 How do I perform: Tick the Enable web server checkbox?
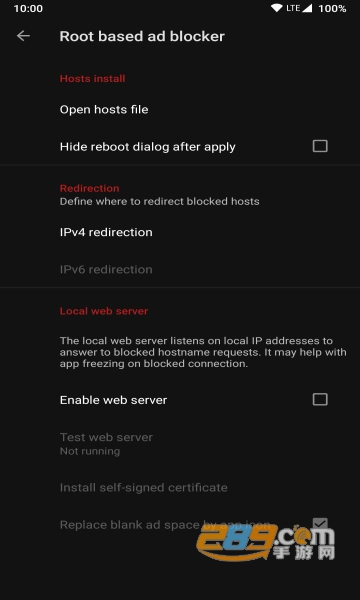coord(320,399)
